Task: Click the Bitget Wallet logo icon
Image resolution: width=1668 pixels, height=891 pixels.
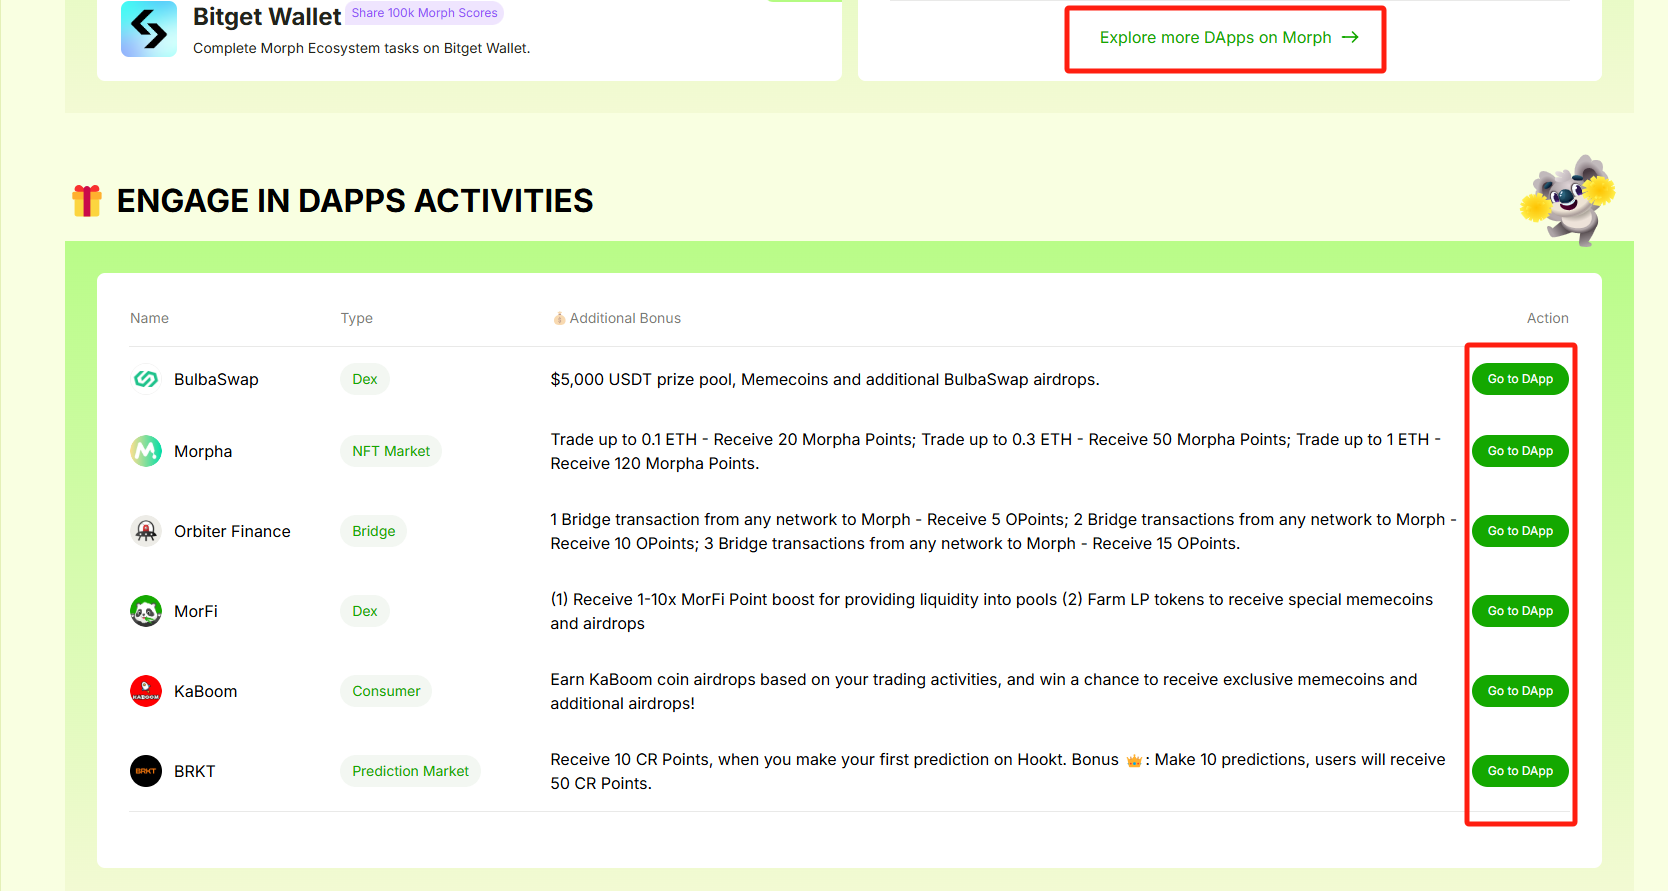Action: [149, 30]
